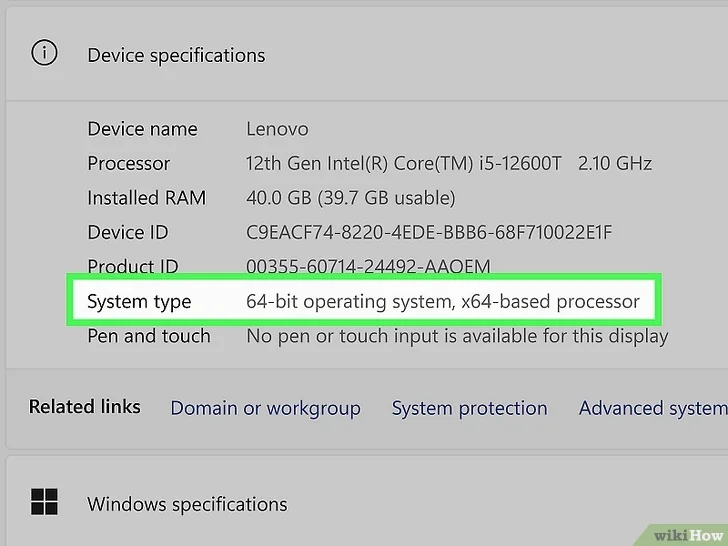Open the System protection link
728x546 pixels.
pos(469,408)
